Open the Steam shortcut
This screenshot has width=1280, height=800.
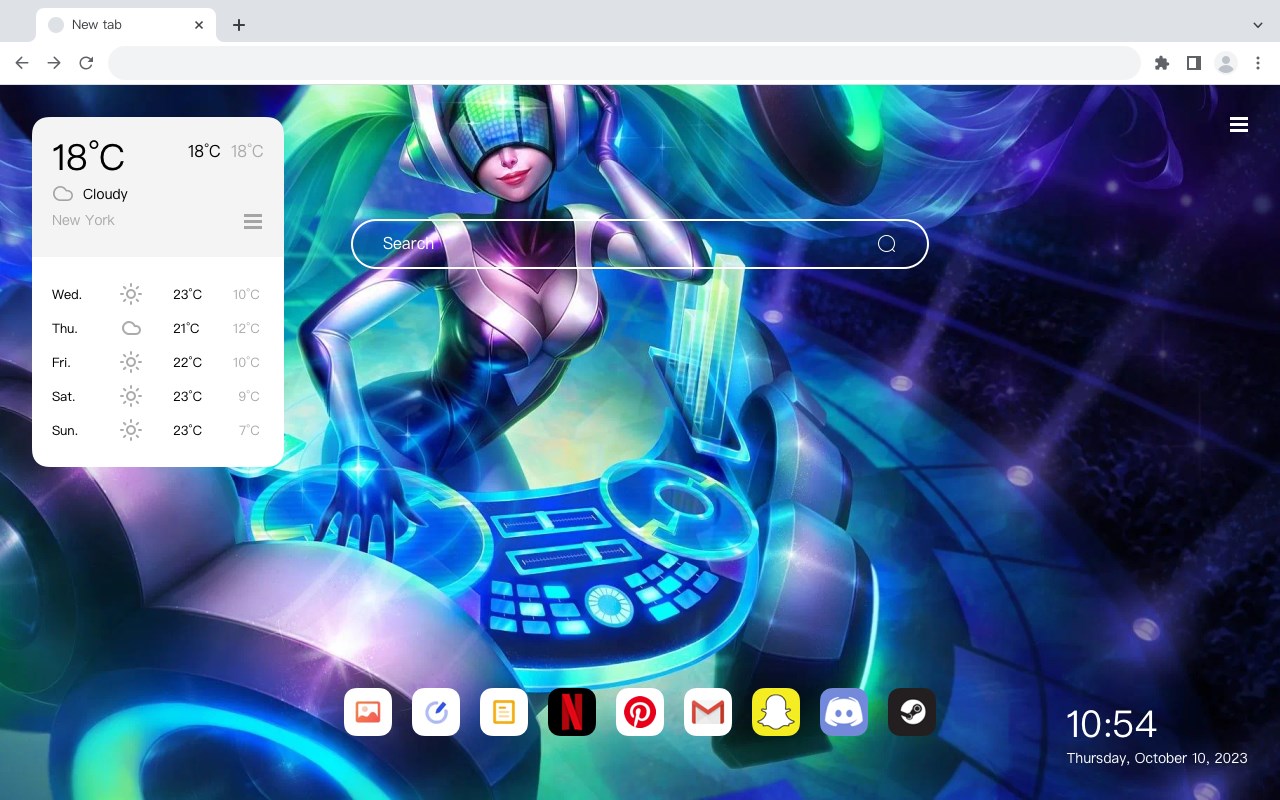[912, 712]
